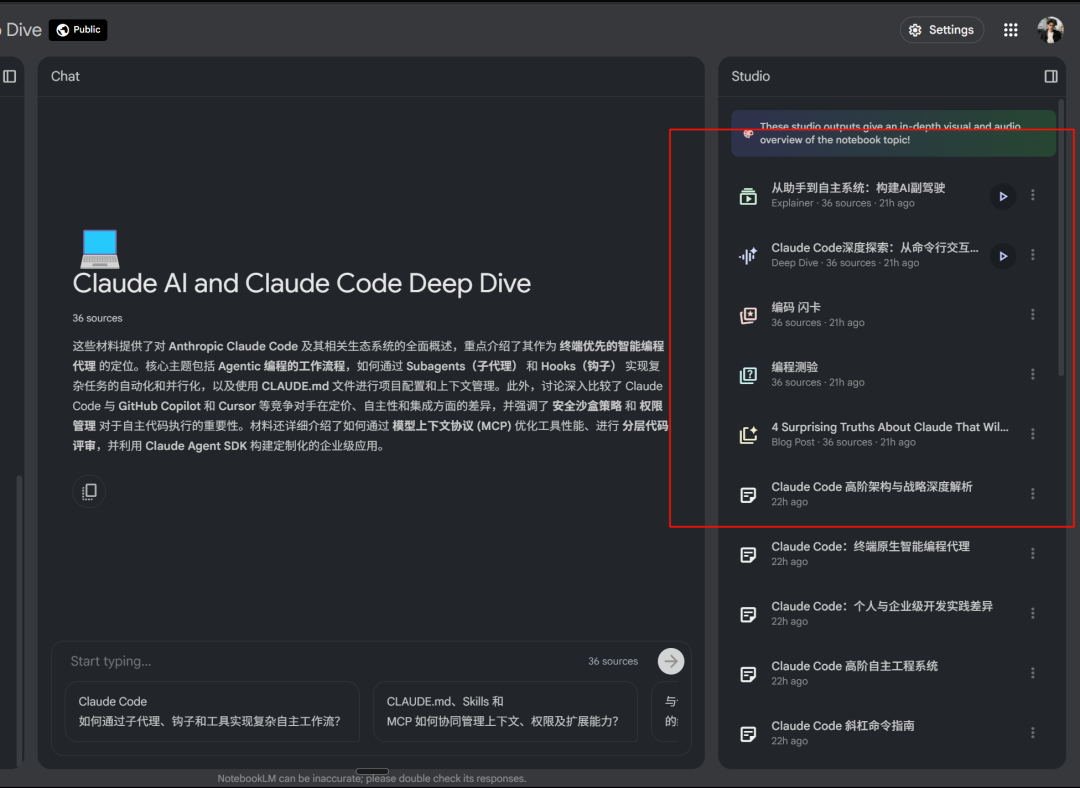Click the audio waveform icon for Deep Dive
The width and height of the screenshot is (1080, 788).
coord(748,256)
